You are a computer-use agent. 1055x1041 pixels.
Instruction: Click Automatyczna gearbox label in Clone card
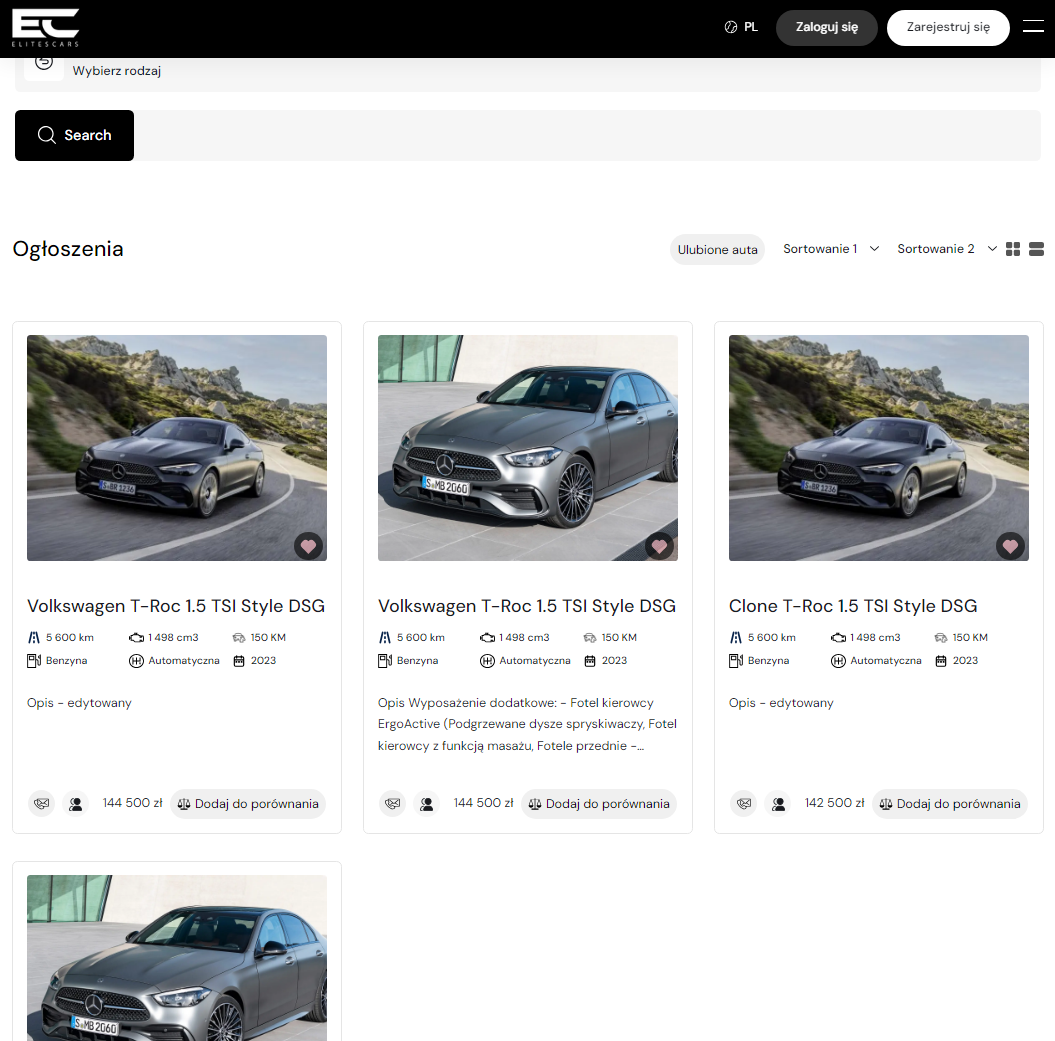coord(885,661)
